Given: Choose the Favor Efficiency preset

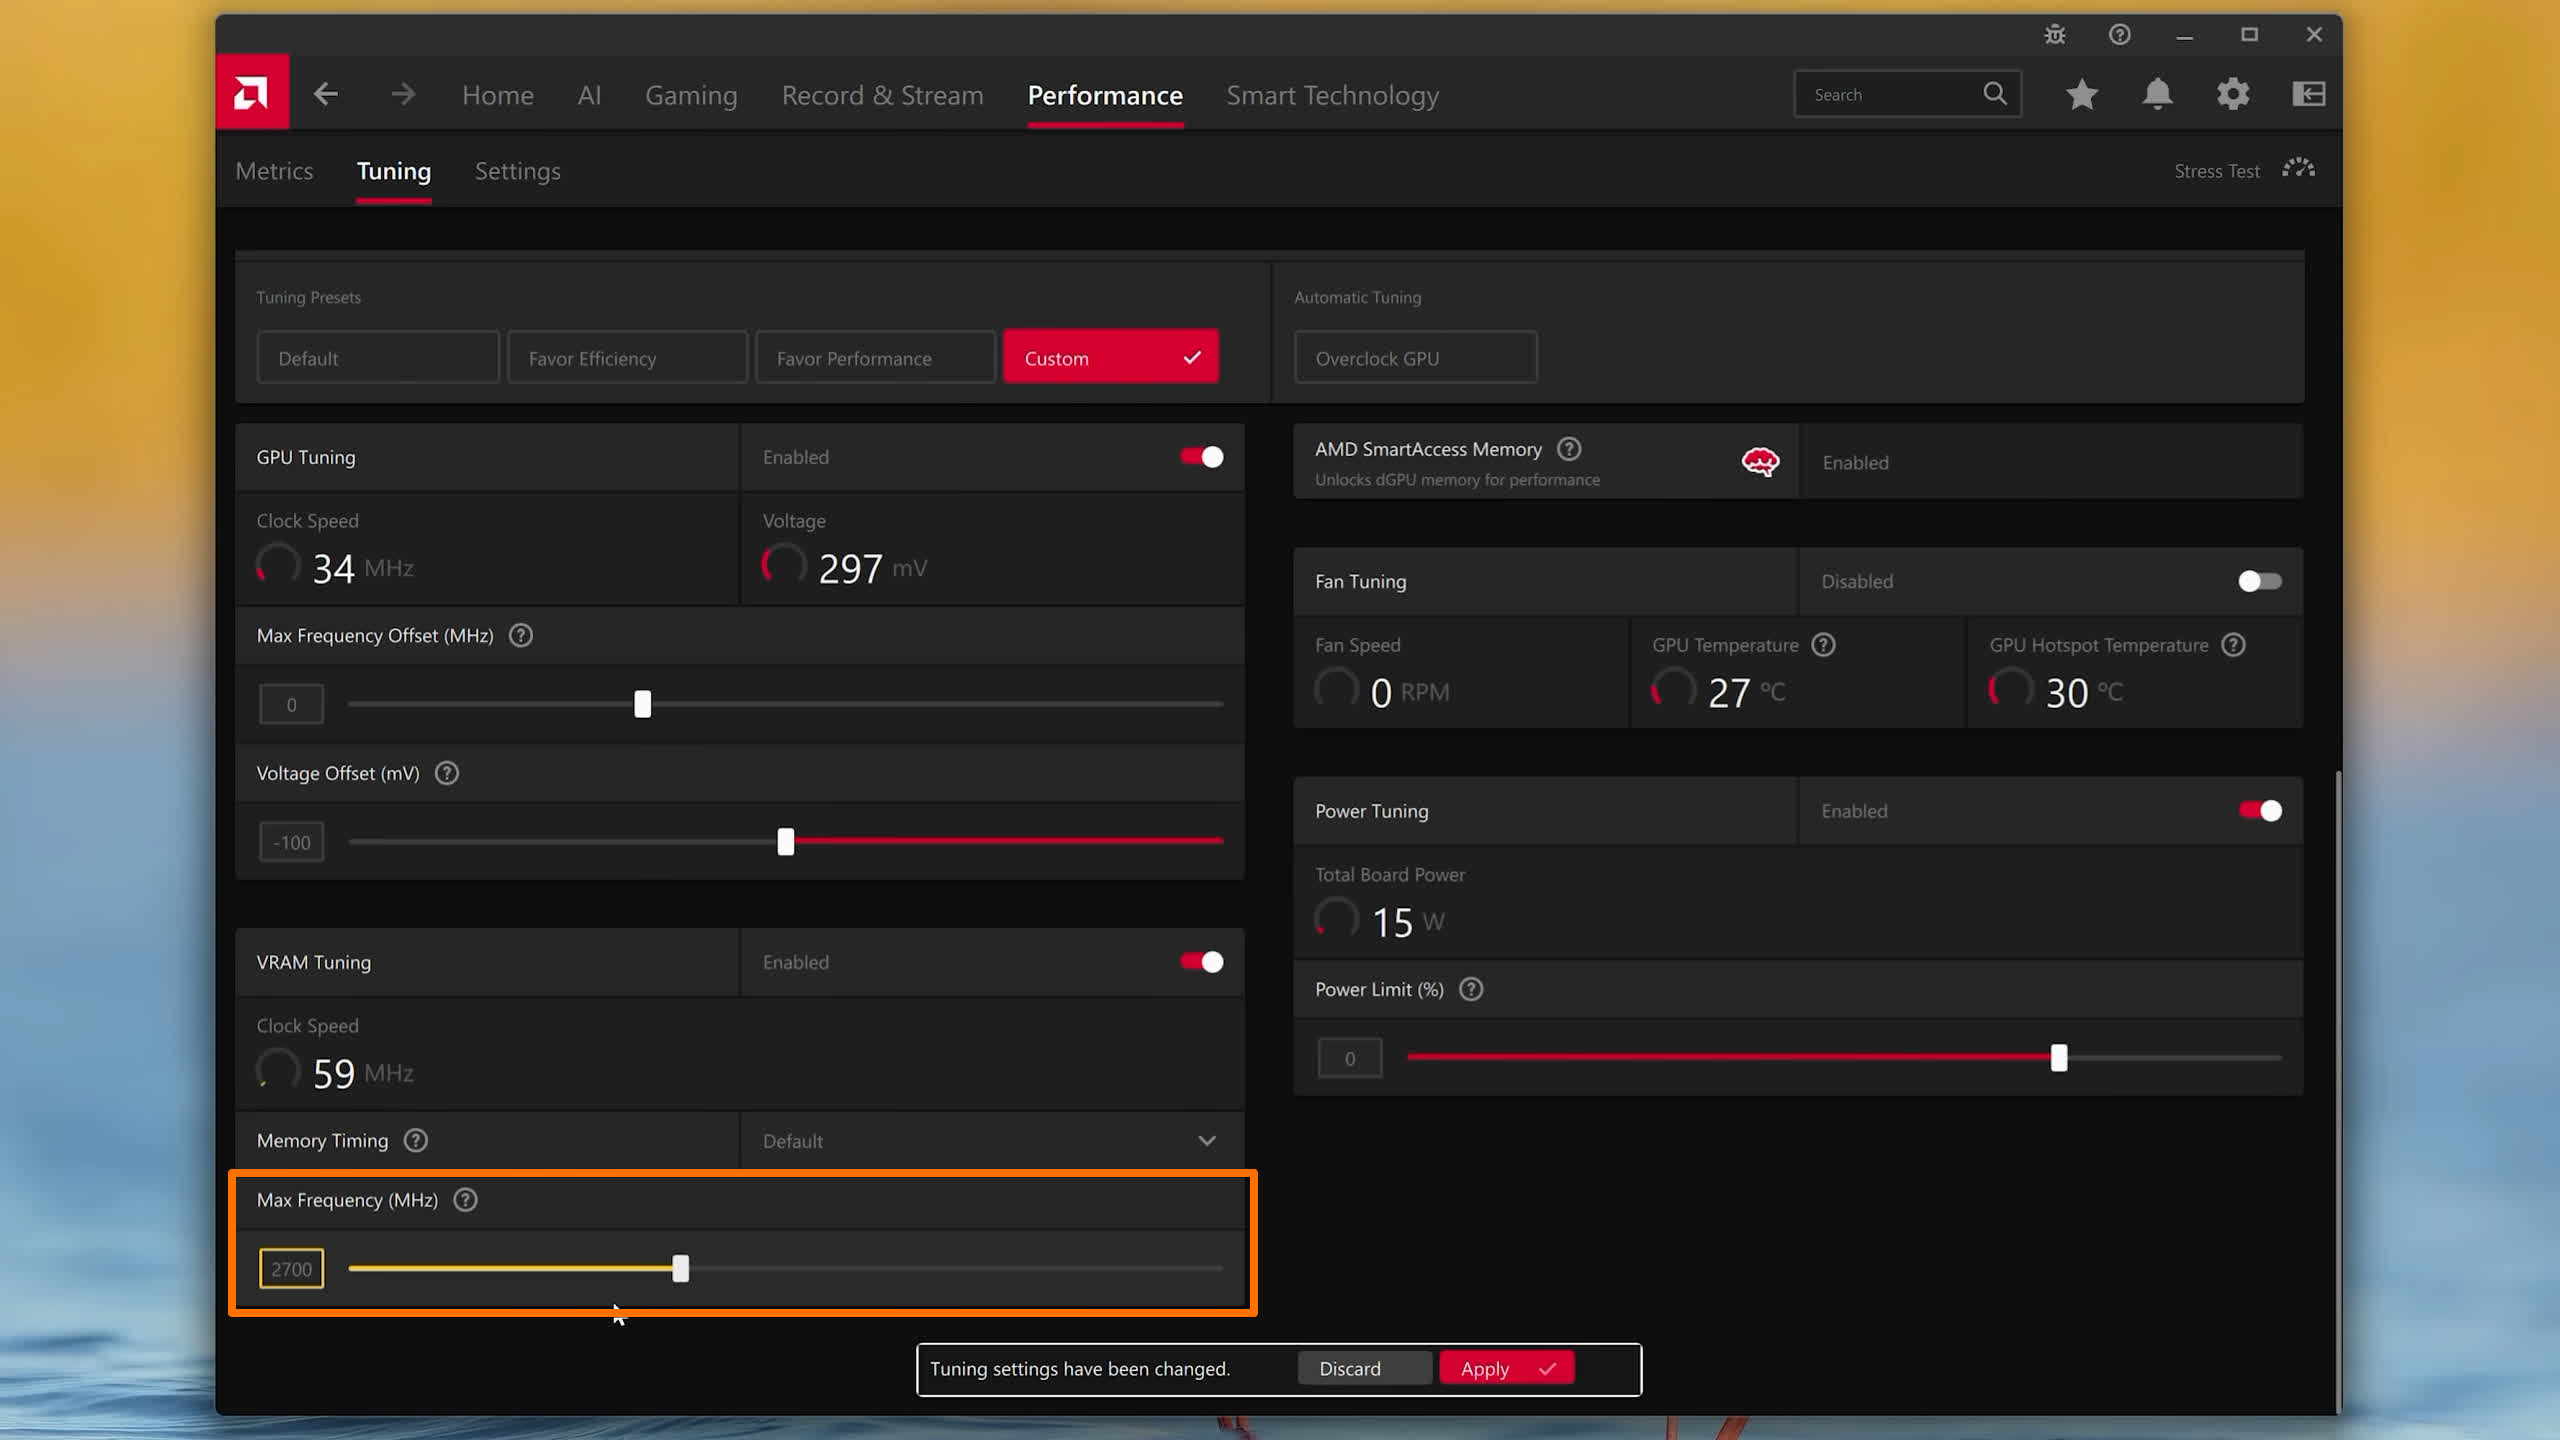Looking at the screenshot, I should coord(627,358).
